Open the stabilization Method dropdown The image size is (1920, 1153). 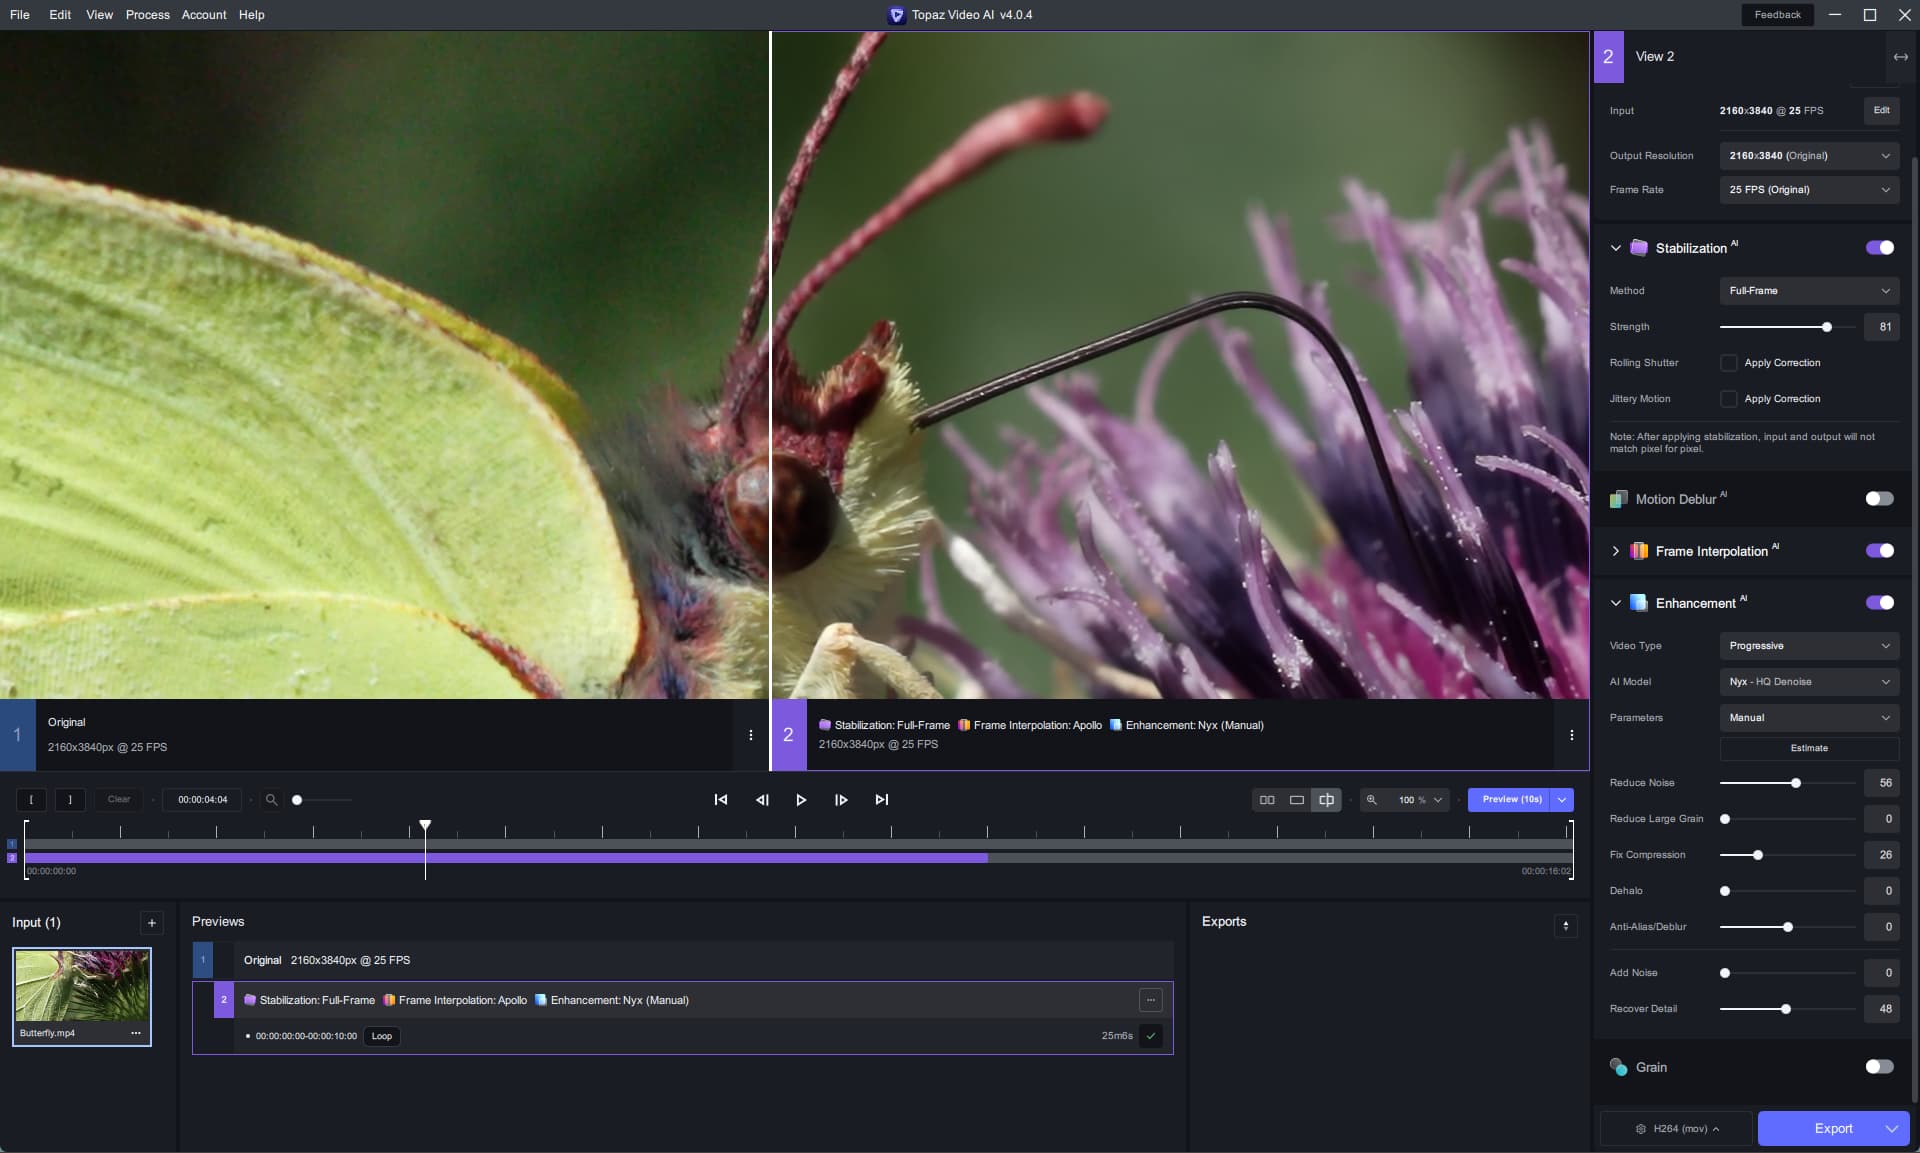click(1808, 291)
